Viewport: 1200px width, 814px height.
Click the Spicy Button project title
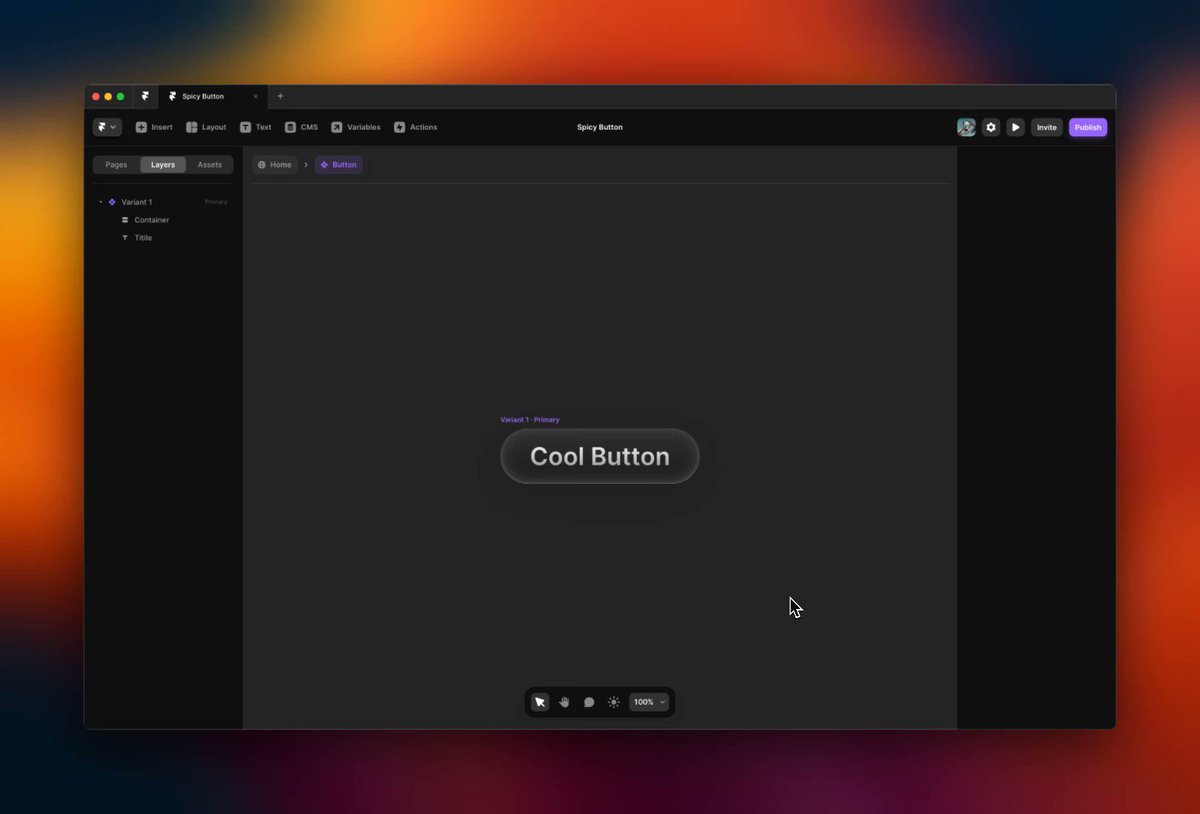[600, 127]
